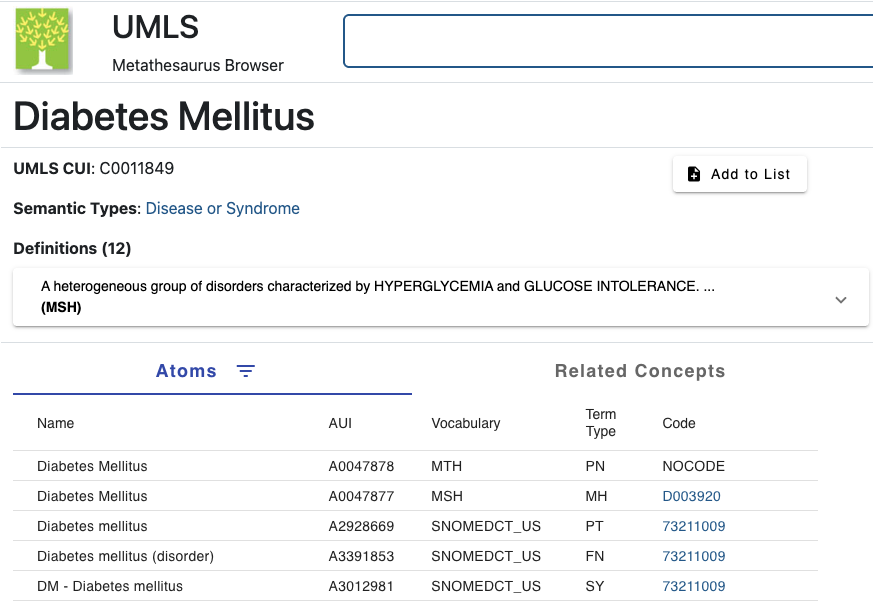Open MSH code D003920 link
Screen dimensions: 873x602
(x=691, y=496)
